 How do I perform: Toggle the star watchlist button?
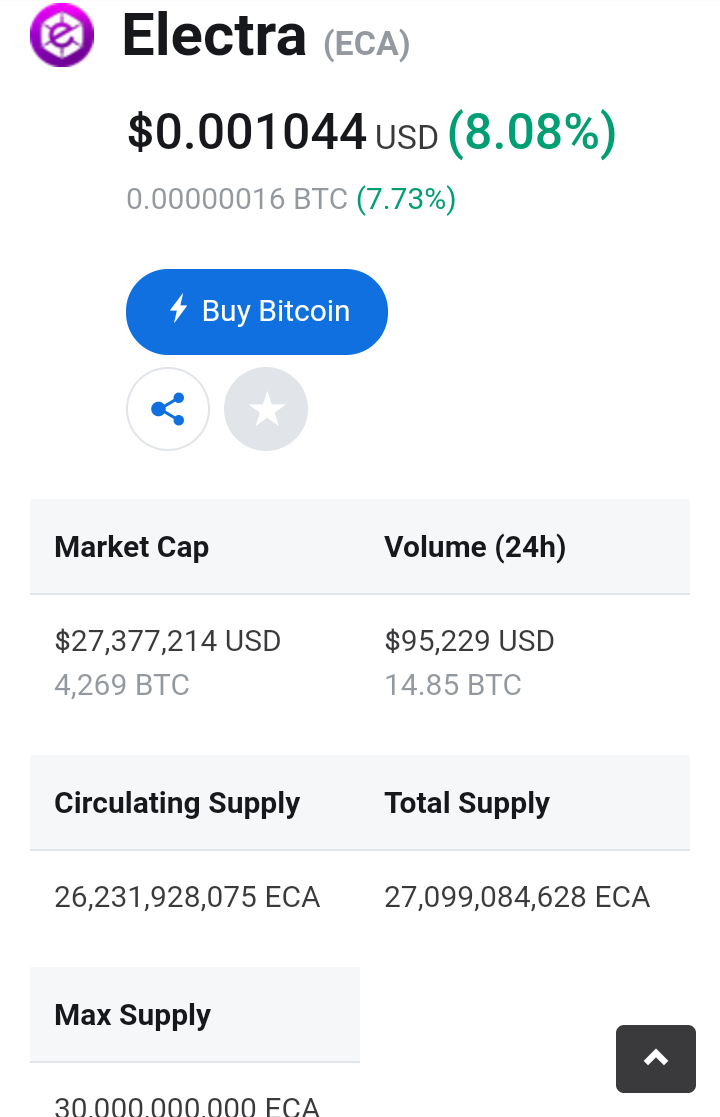point(266,409)
